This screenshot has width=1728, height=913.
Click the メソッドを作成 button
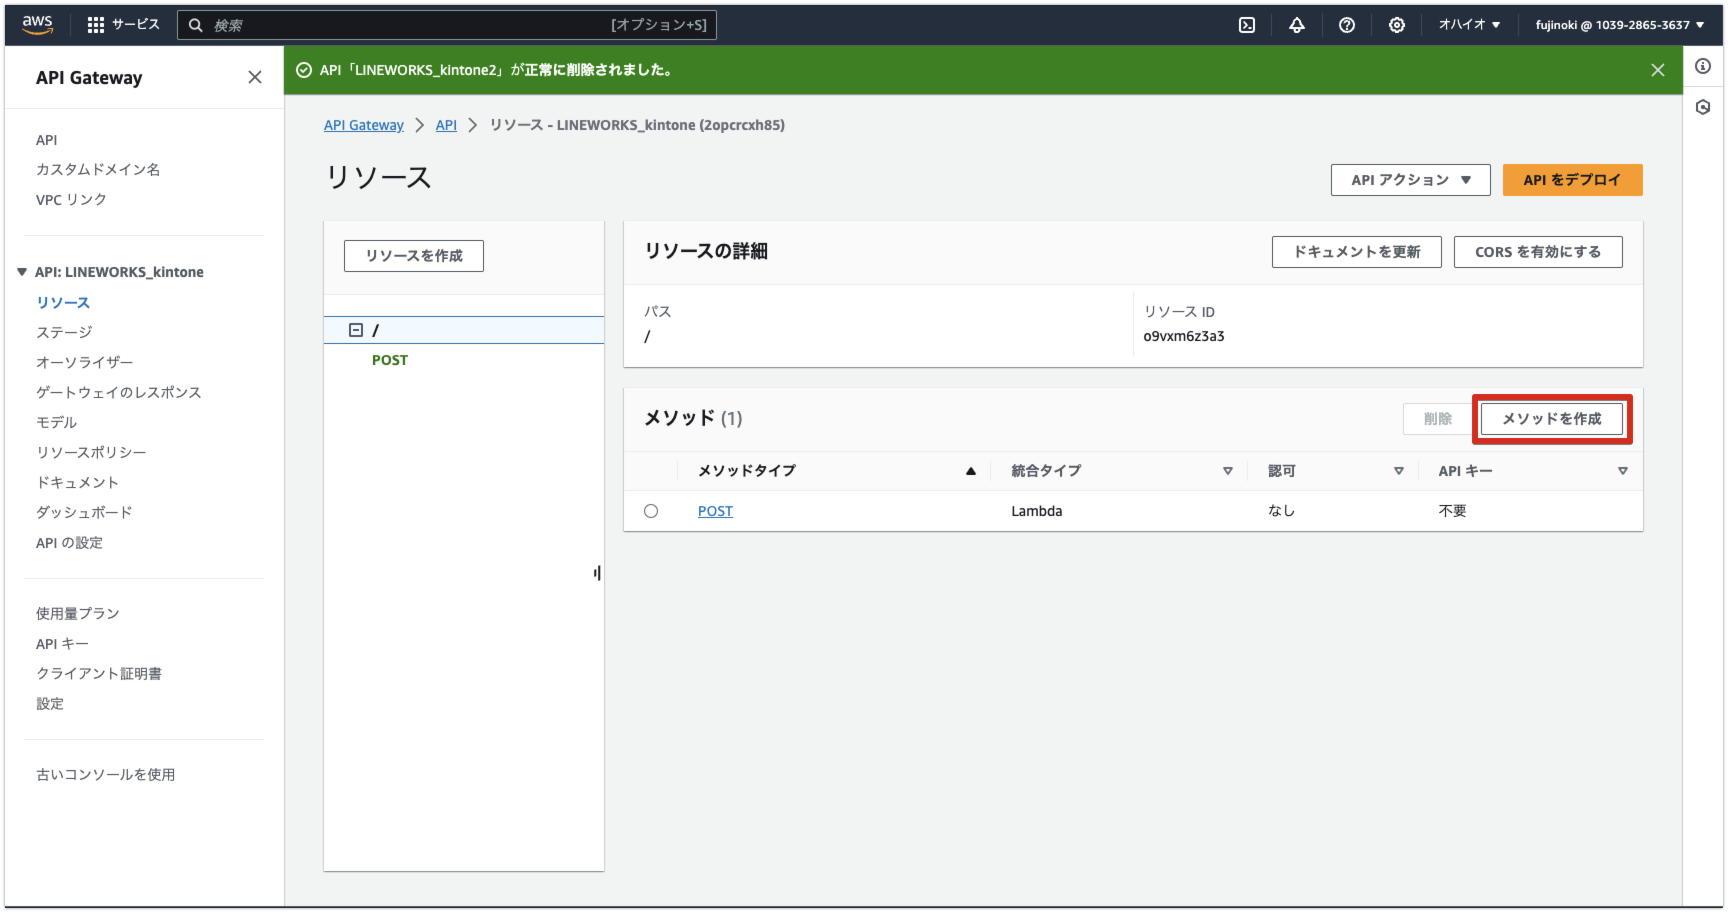tap(1551, 419)
